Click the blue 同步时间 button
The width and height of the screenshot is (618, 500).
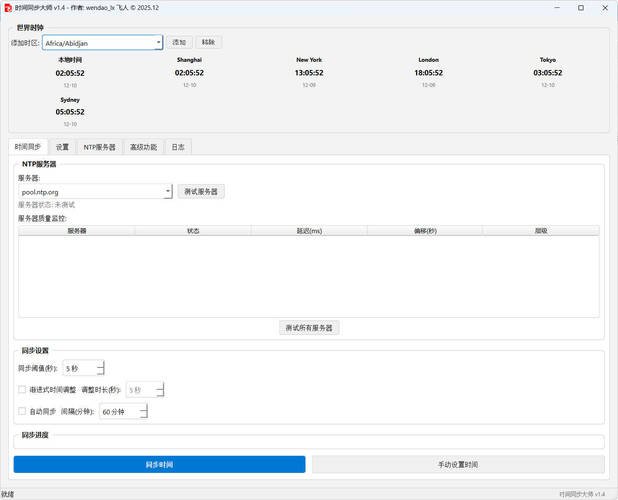pos(159,464)
